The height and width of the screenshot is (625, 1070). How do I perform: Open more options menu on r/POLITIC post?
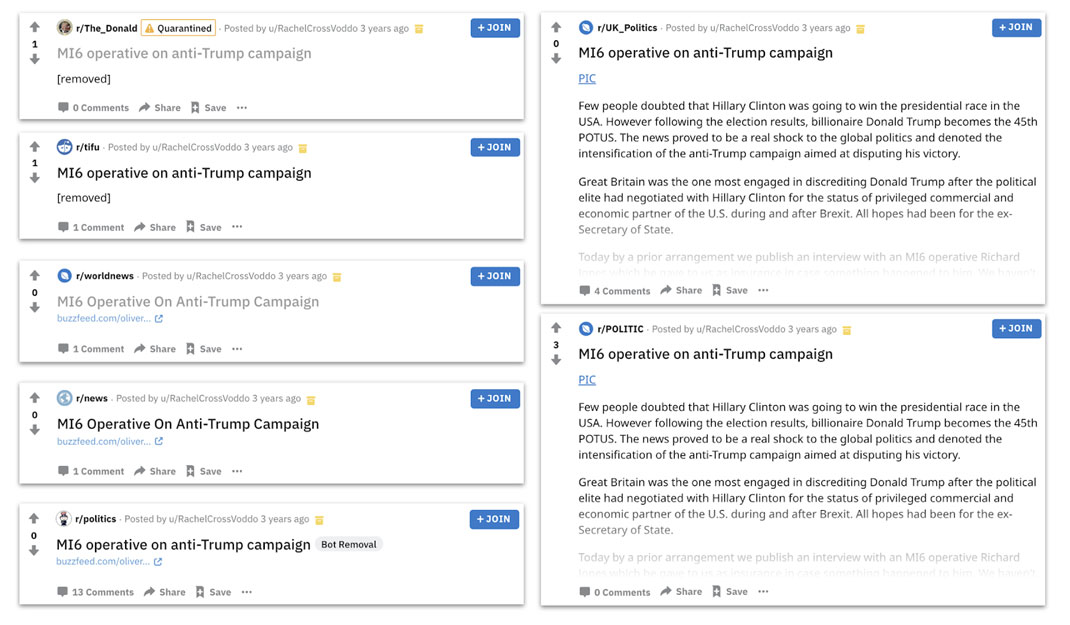pyautogui.click(x=763, y=592)
